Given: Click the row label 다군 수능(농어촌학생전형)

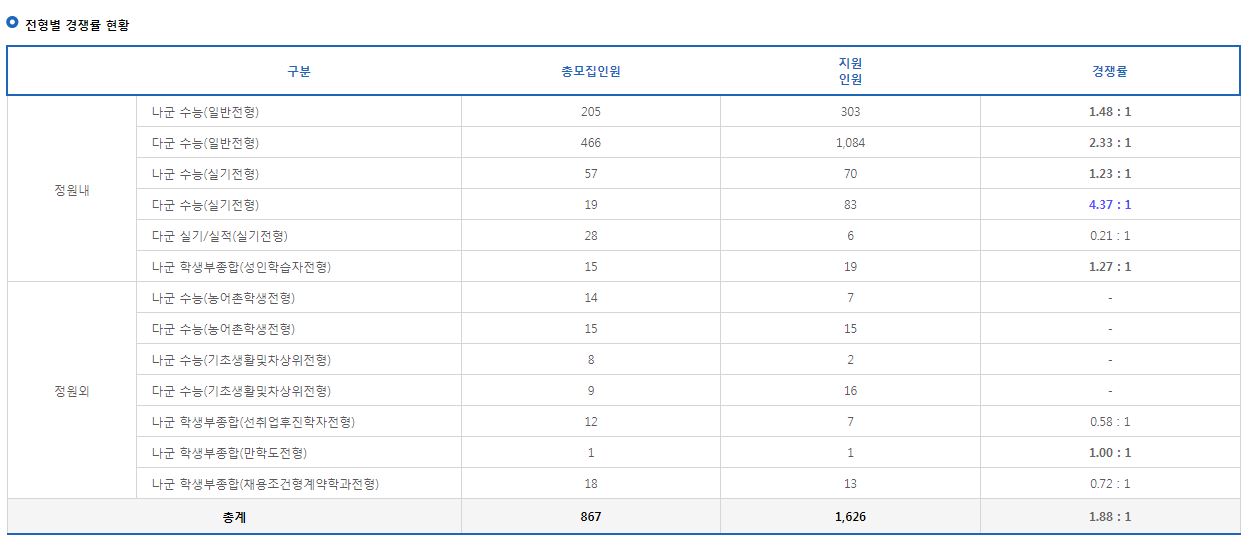Looking at the screenshot, I should 223,329.
